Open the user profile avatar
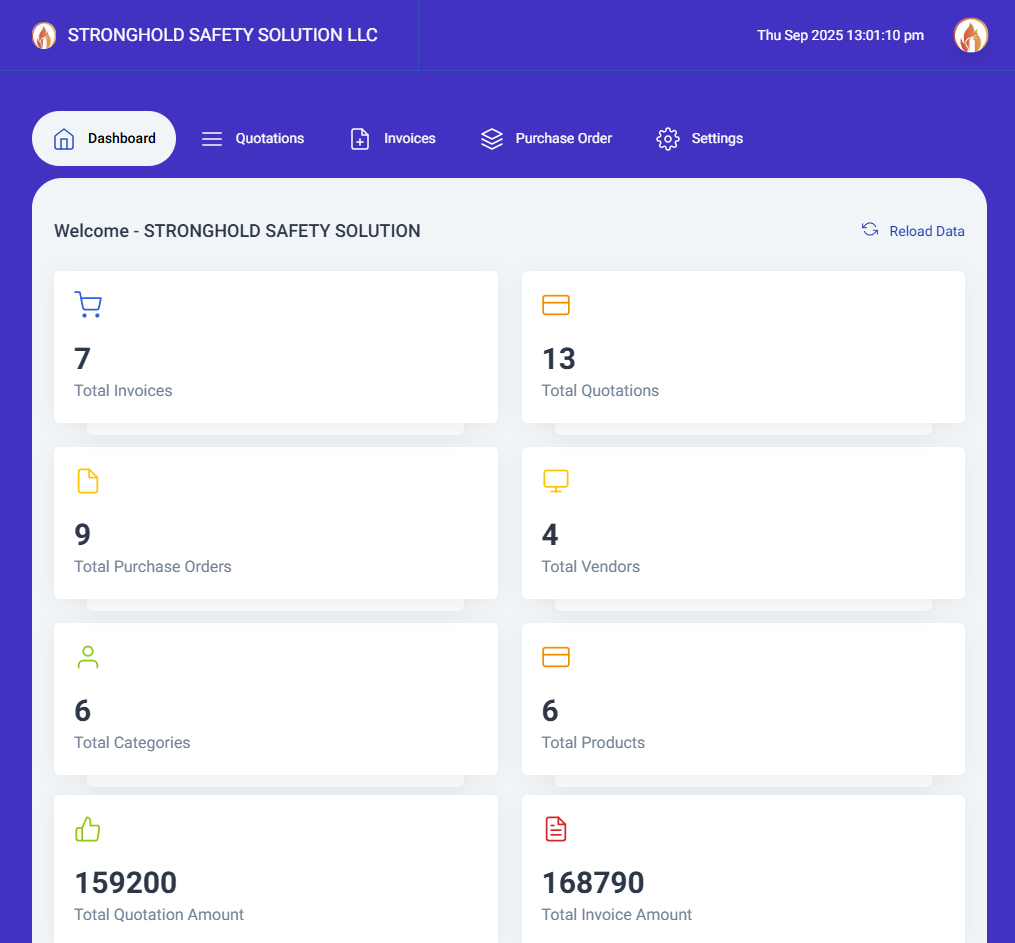The image size is (1015, 943). coord(970,36)
